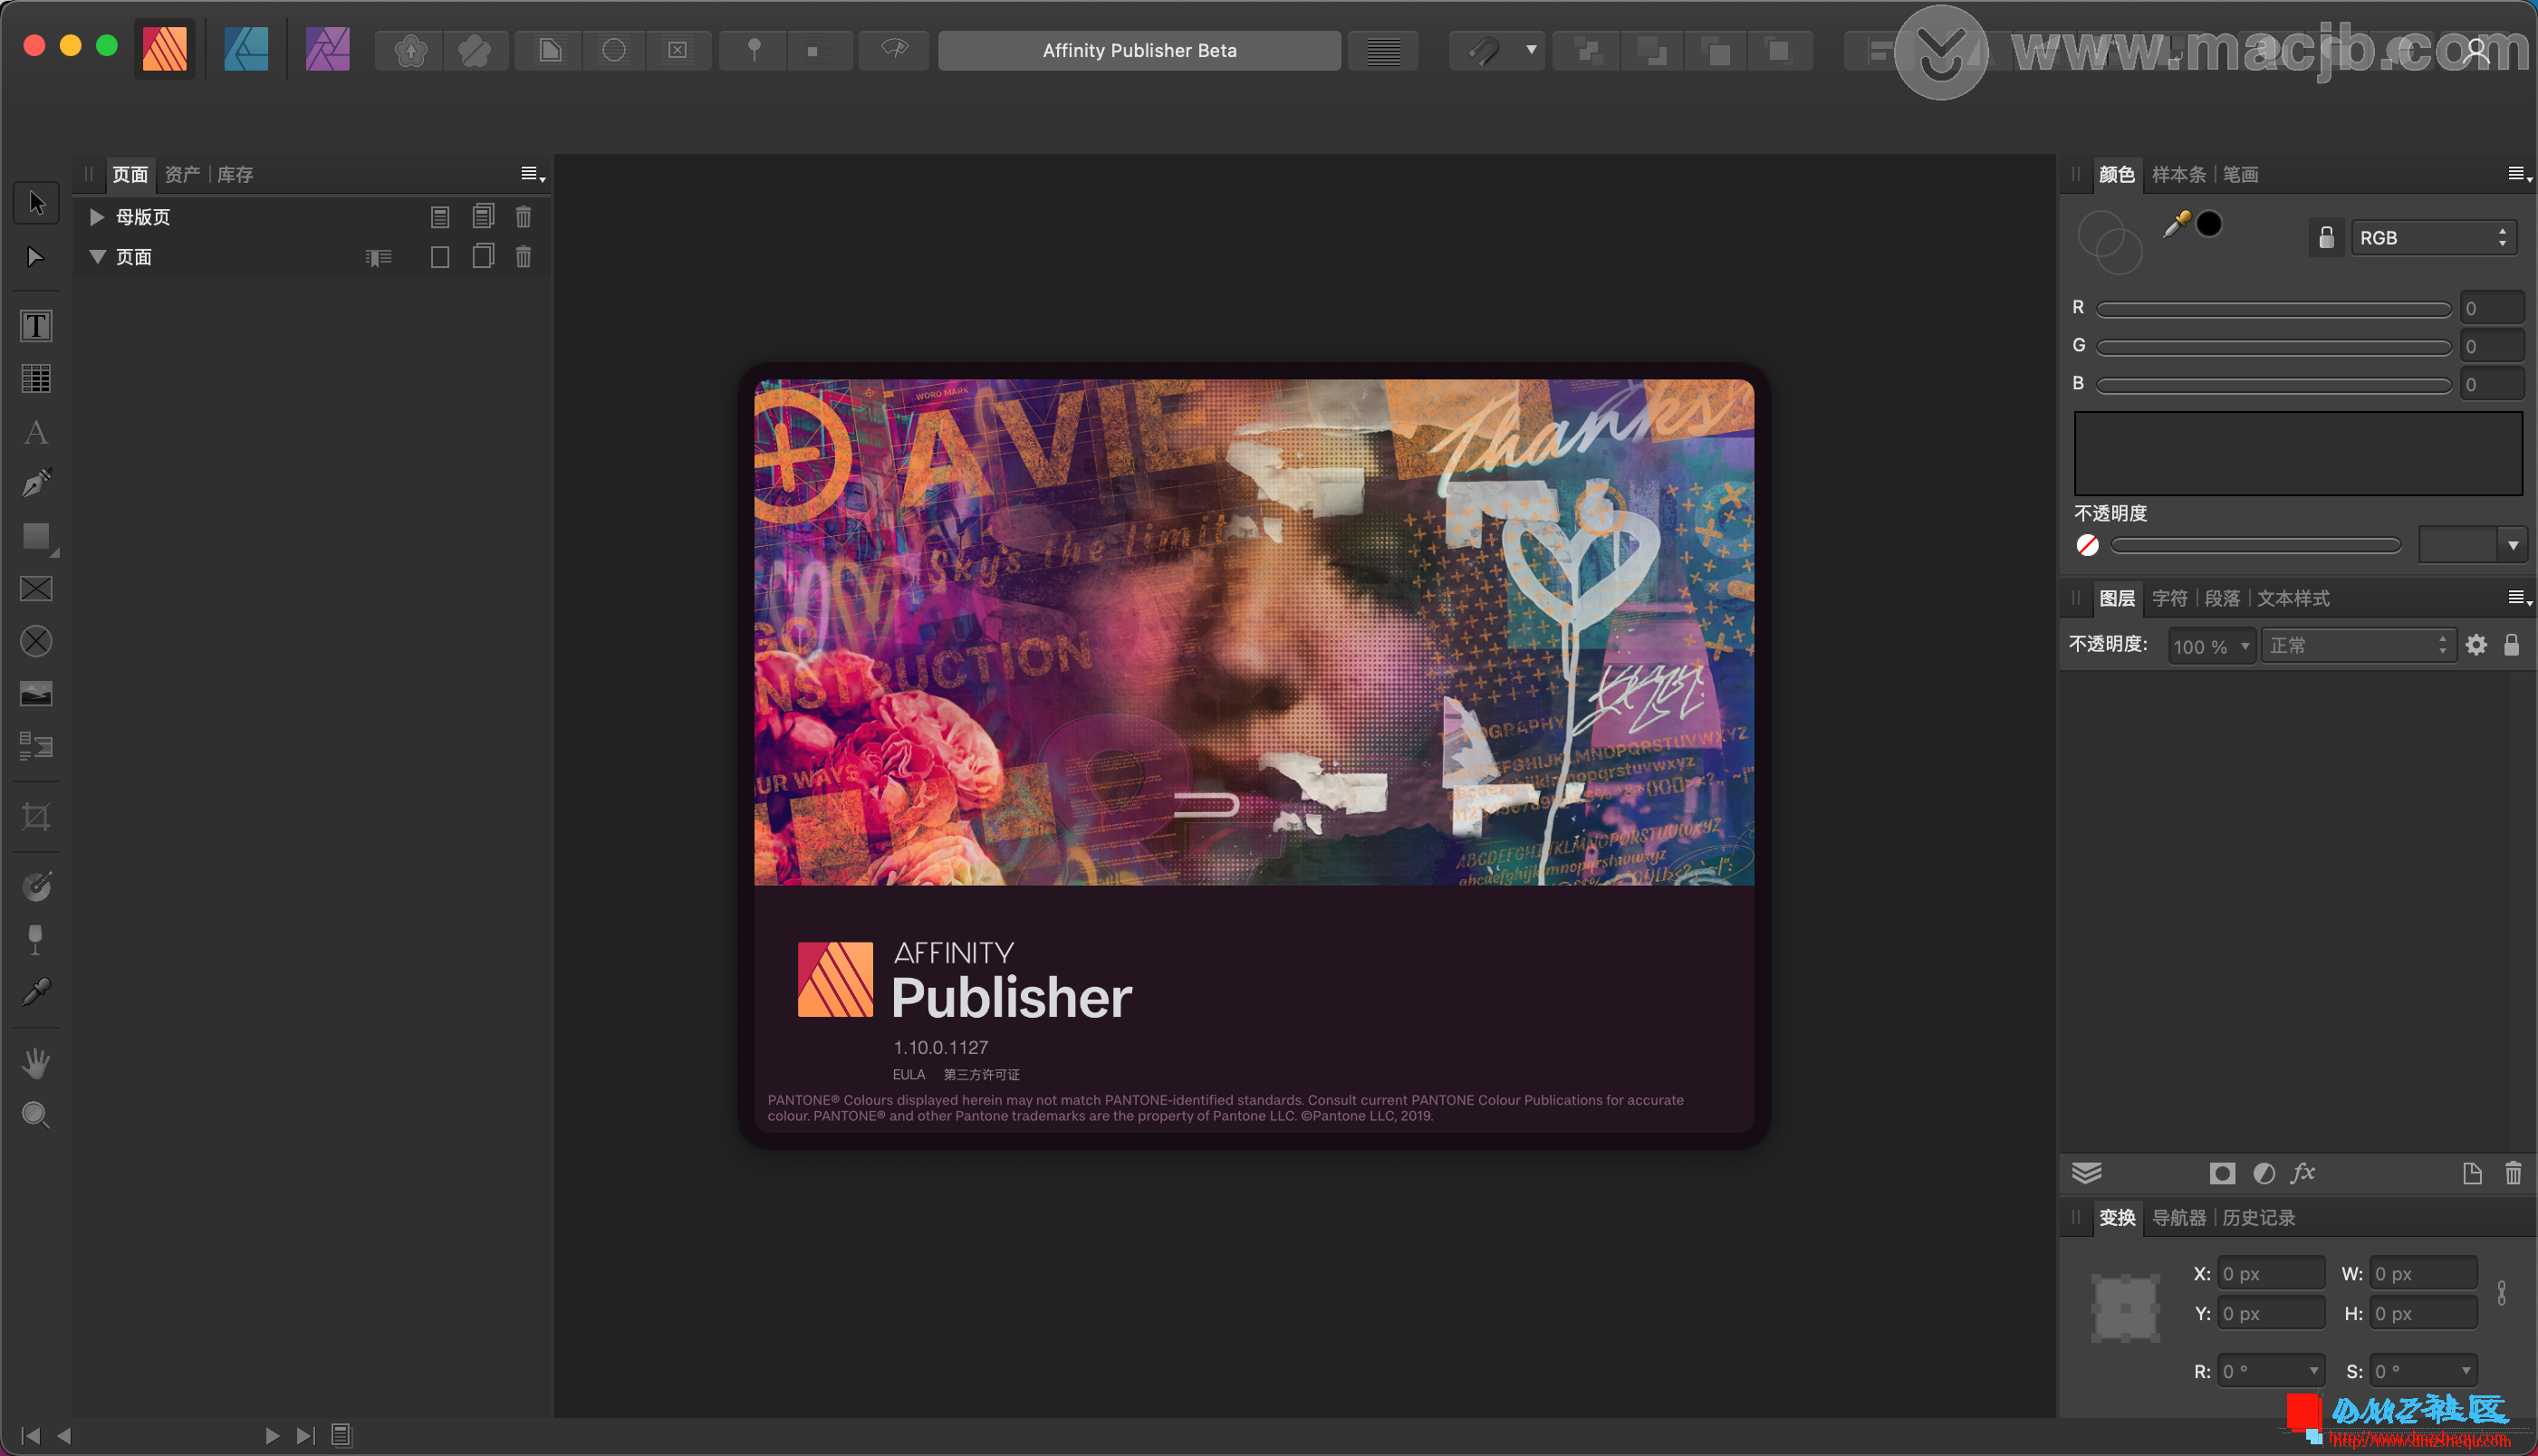
Task: Add a mask layer
Action: (x=2222, y=1173)
